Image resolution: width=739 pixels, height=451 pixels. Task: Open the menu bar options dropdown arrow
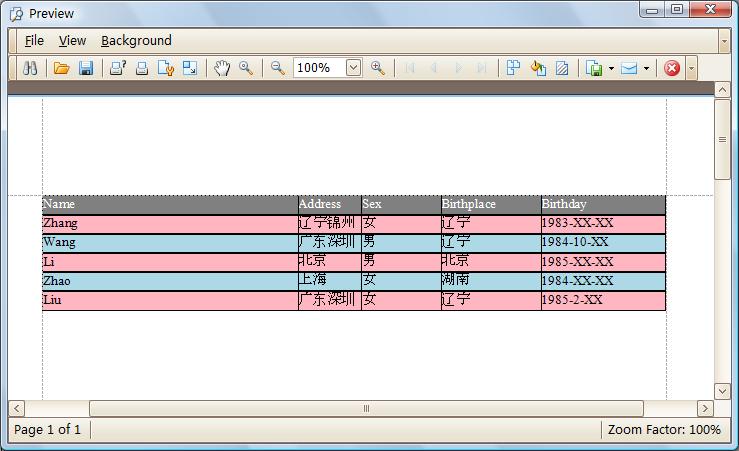(x=724, y=41)
